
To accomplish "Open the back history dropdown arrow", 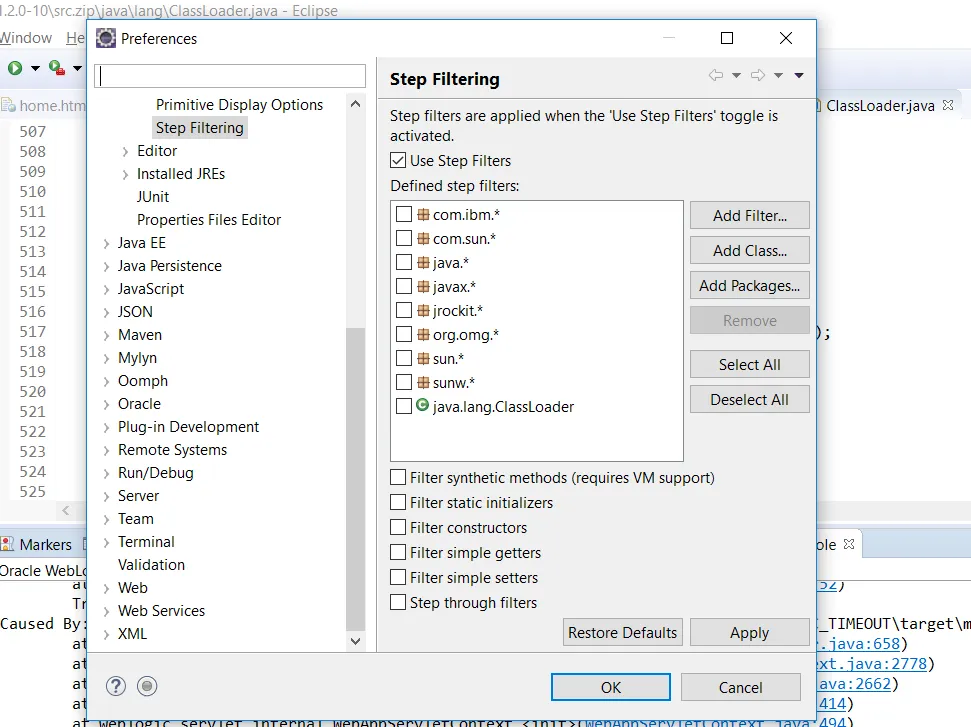I will click(x=736, y=76).
